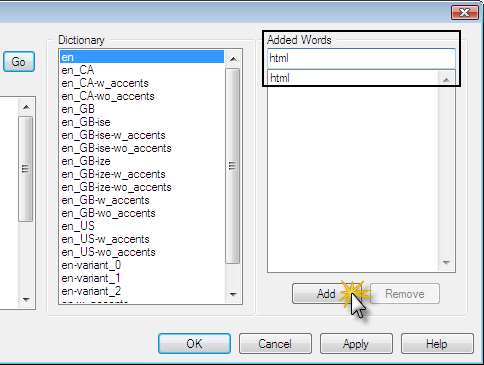
Task: Click the disabled Remove button
Action: point(405,294)
